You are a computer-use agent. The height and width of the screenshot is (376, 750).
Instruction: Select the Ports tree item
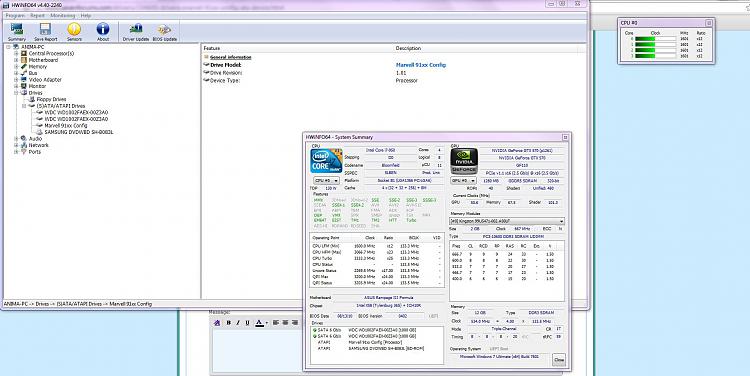tap(34, 152)
